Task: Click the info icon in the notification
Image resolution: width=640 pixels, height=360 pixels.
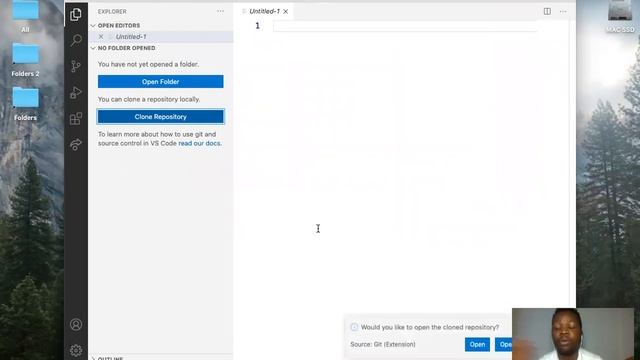Action: pos(354,327)
